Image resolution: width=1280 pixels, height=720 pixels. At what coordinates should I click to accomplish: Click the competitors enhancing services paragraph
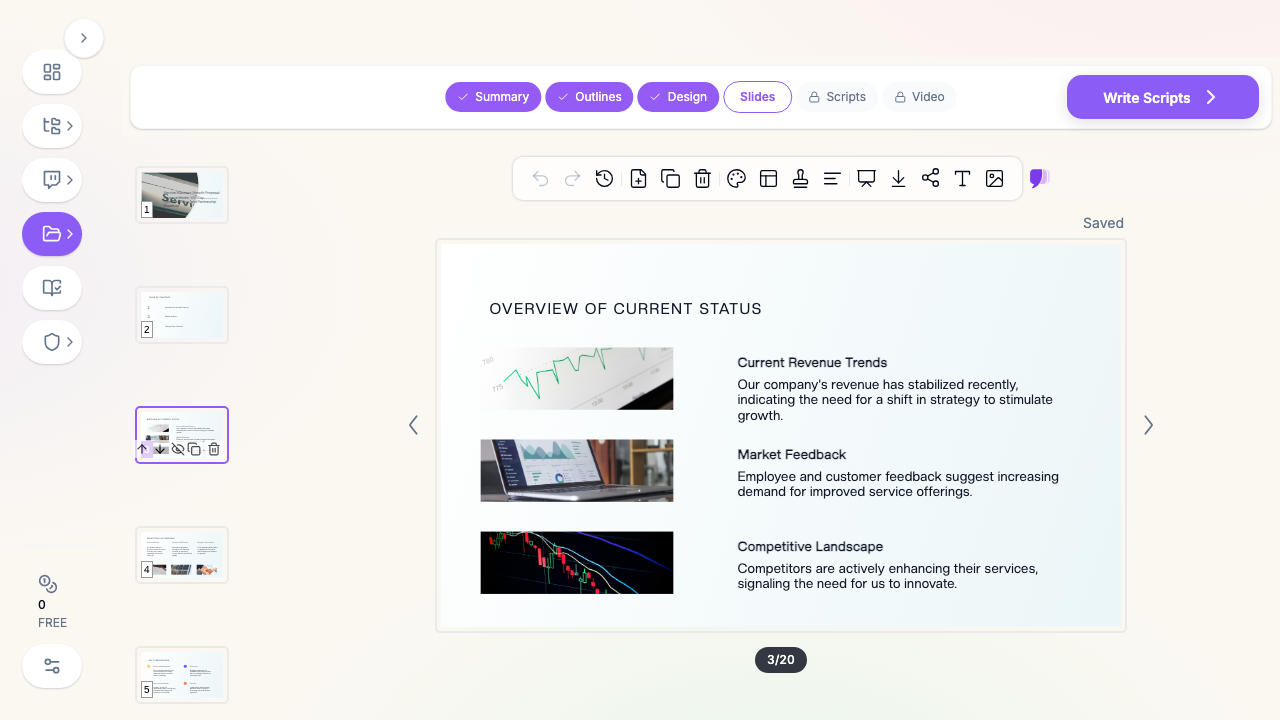pyautogui.click(x=888, y=576)
